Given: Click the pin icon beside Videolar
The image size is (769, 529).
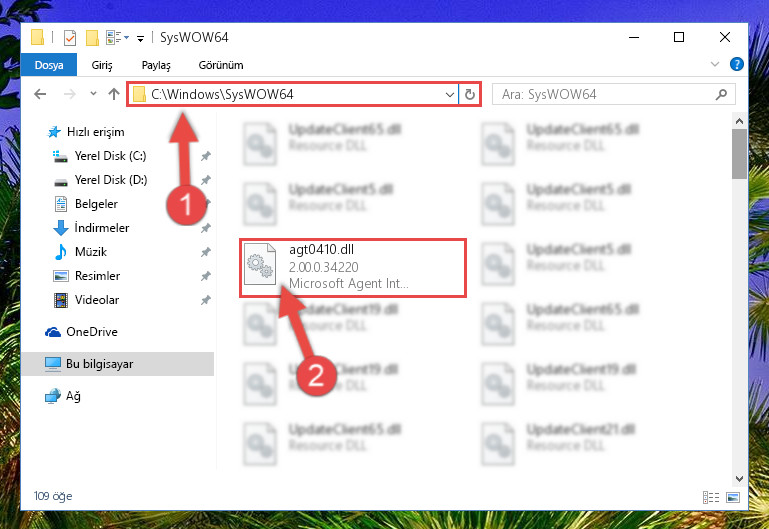Looking at the screenshot, I should [205, 301].
